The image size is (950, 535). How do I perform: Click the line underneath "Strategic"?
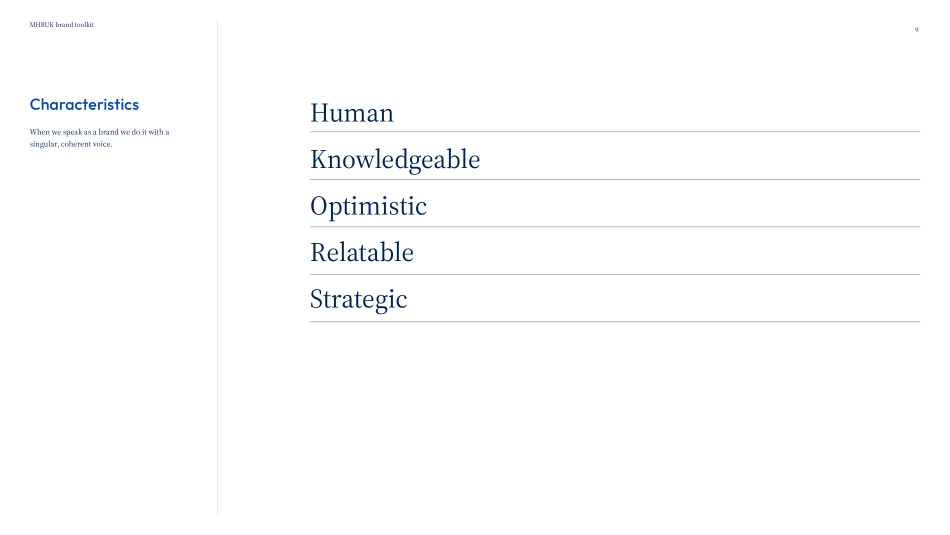(x=615, y=322)
